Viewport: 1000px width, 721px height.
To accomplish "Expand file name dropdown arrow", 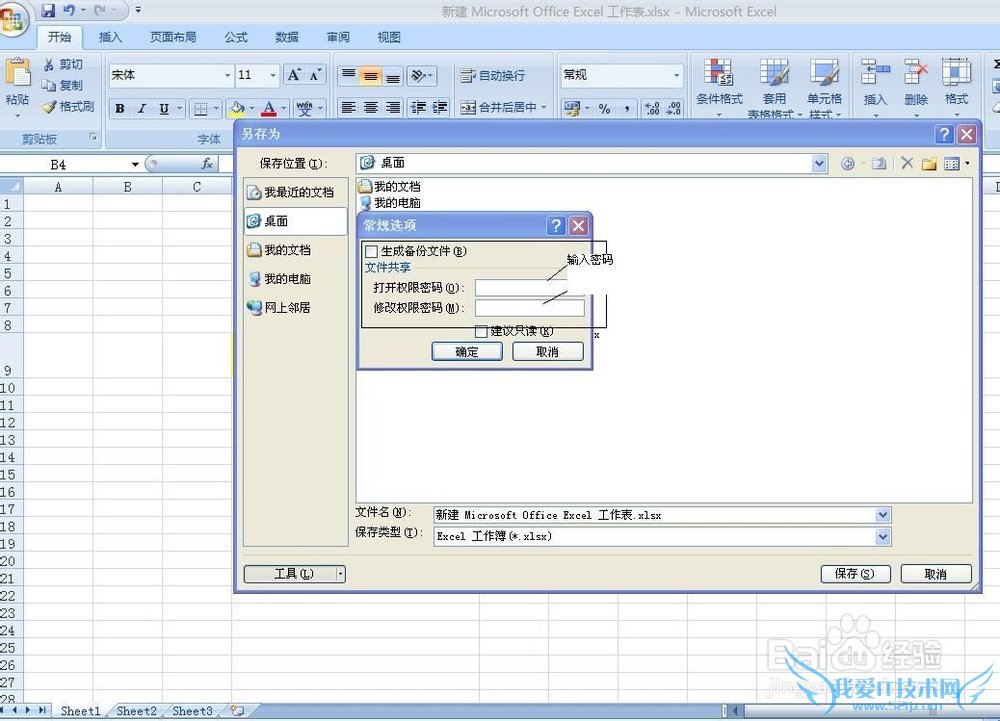I will point(883,515).
